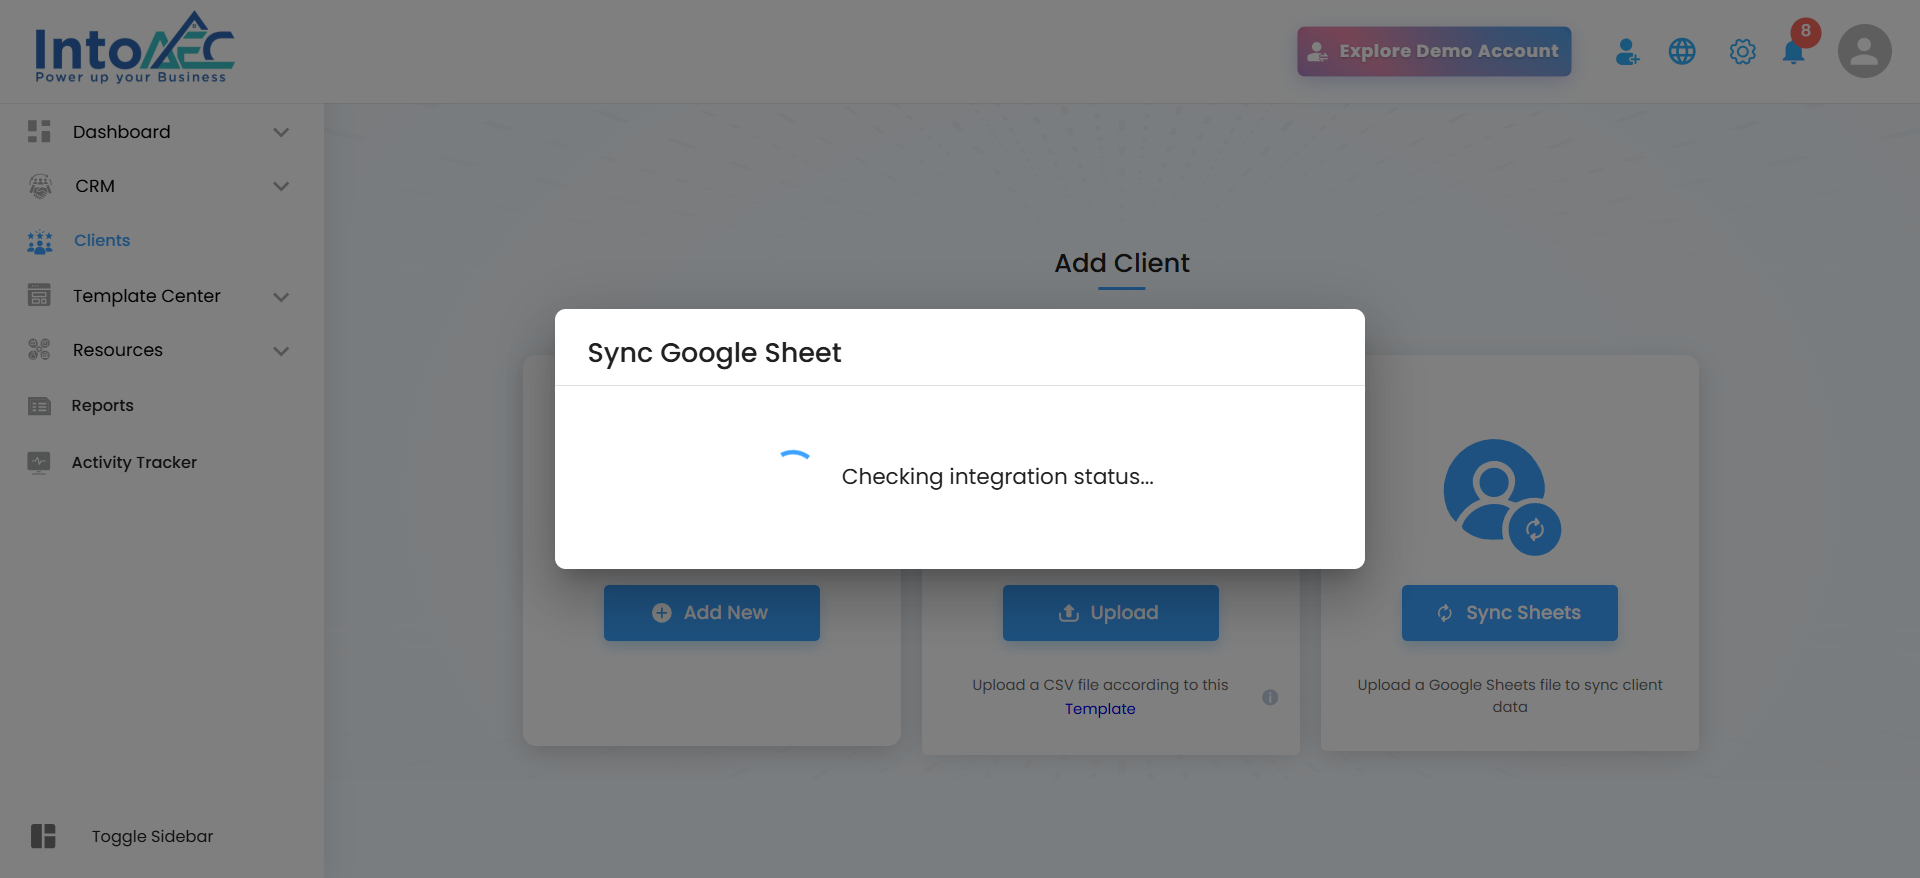Toggle the sidebar layout icon

click(x=43, y=836)
